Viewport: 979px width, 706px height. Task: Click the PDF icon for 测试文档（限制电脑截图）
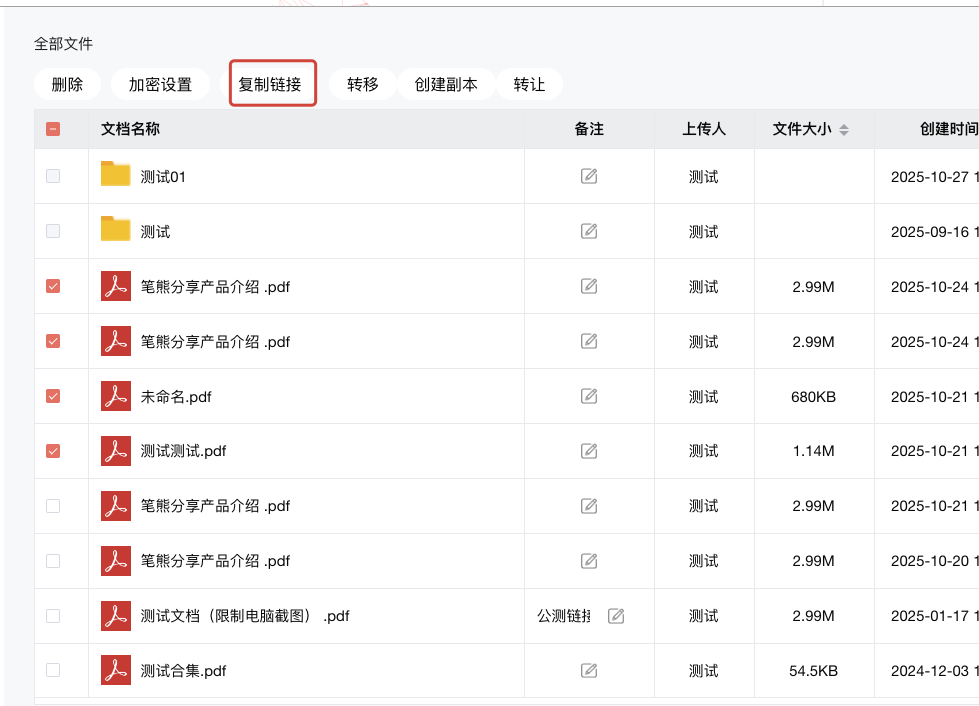[x=116, y=615]
